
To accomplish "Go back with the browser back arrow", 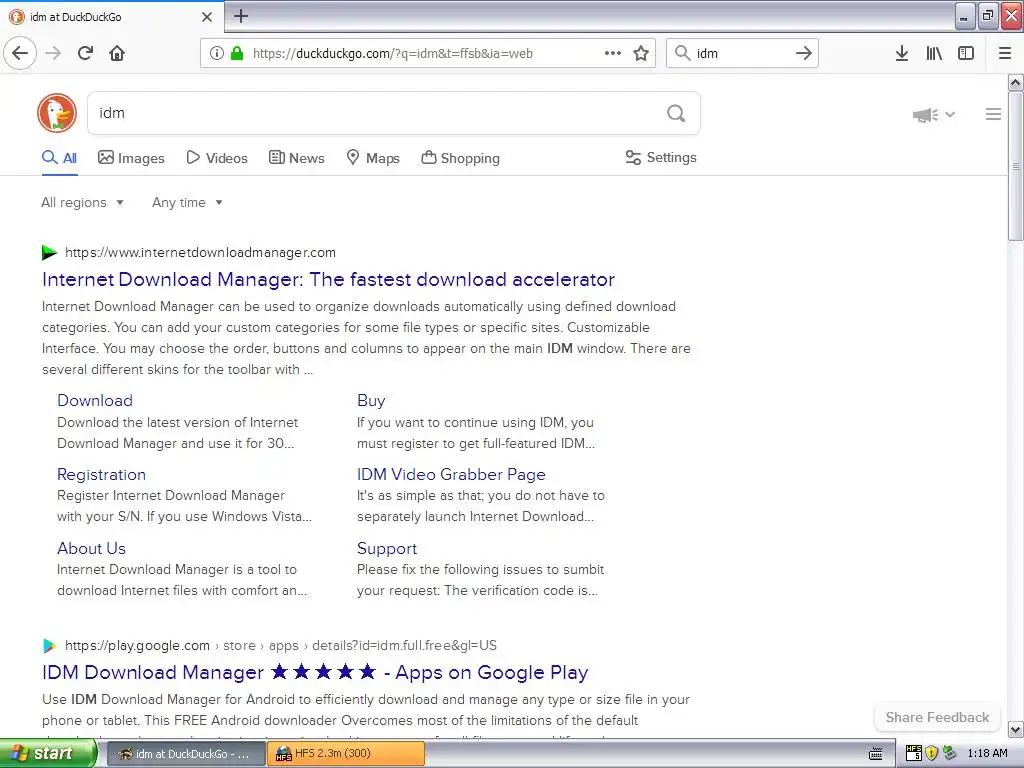I will coord(20,53).
